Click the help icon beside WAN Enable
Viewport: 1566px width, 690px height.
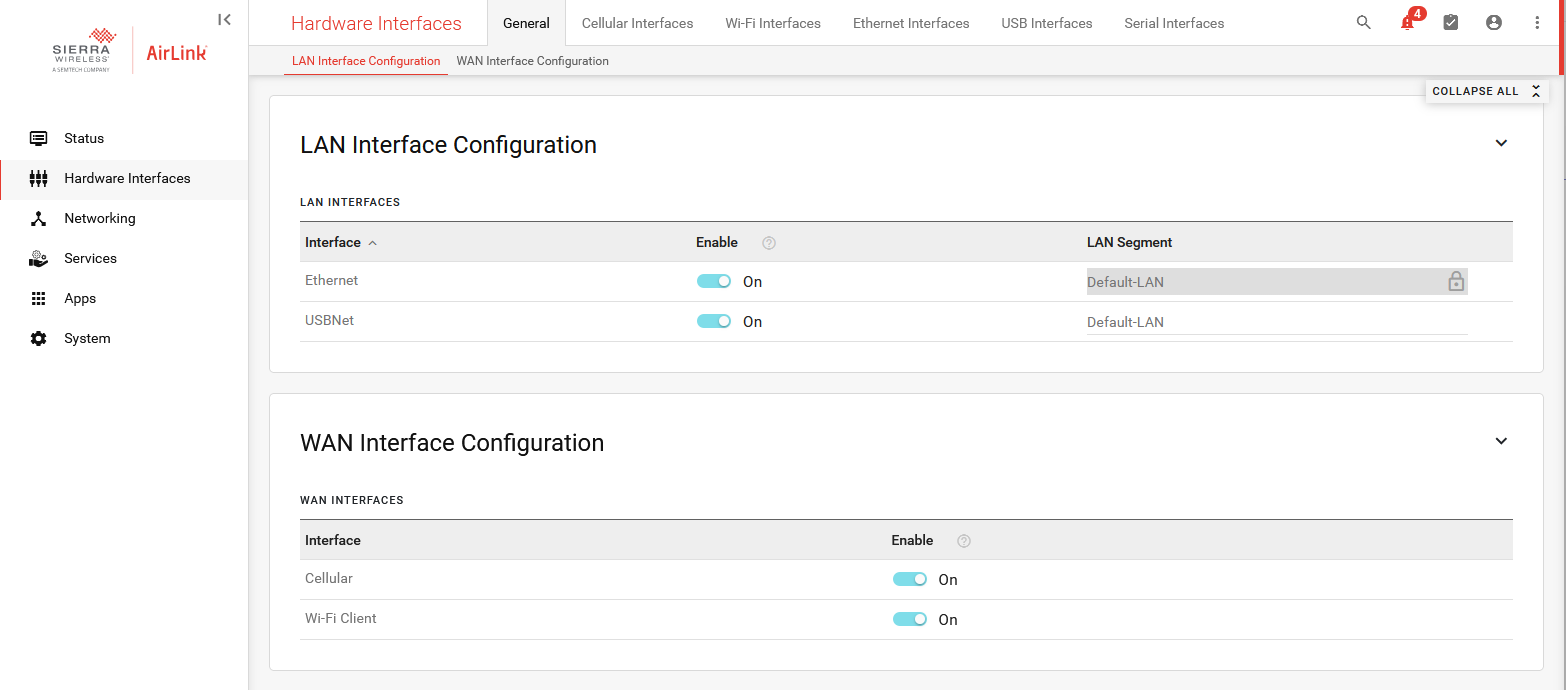point(964,541)
